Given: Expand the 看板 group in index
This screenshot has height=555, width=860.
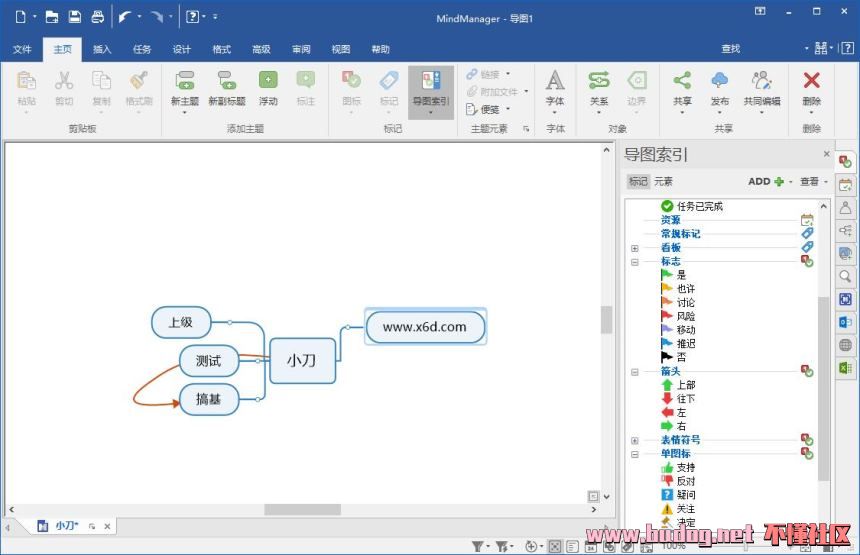Looking at the screenshot, I should coord(634,248).
